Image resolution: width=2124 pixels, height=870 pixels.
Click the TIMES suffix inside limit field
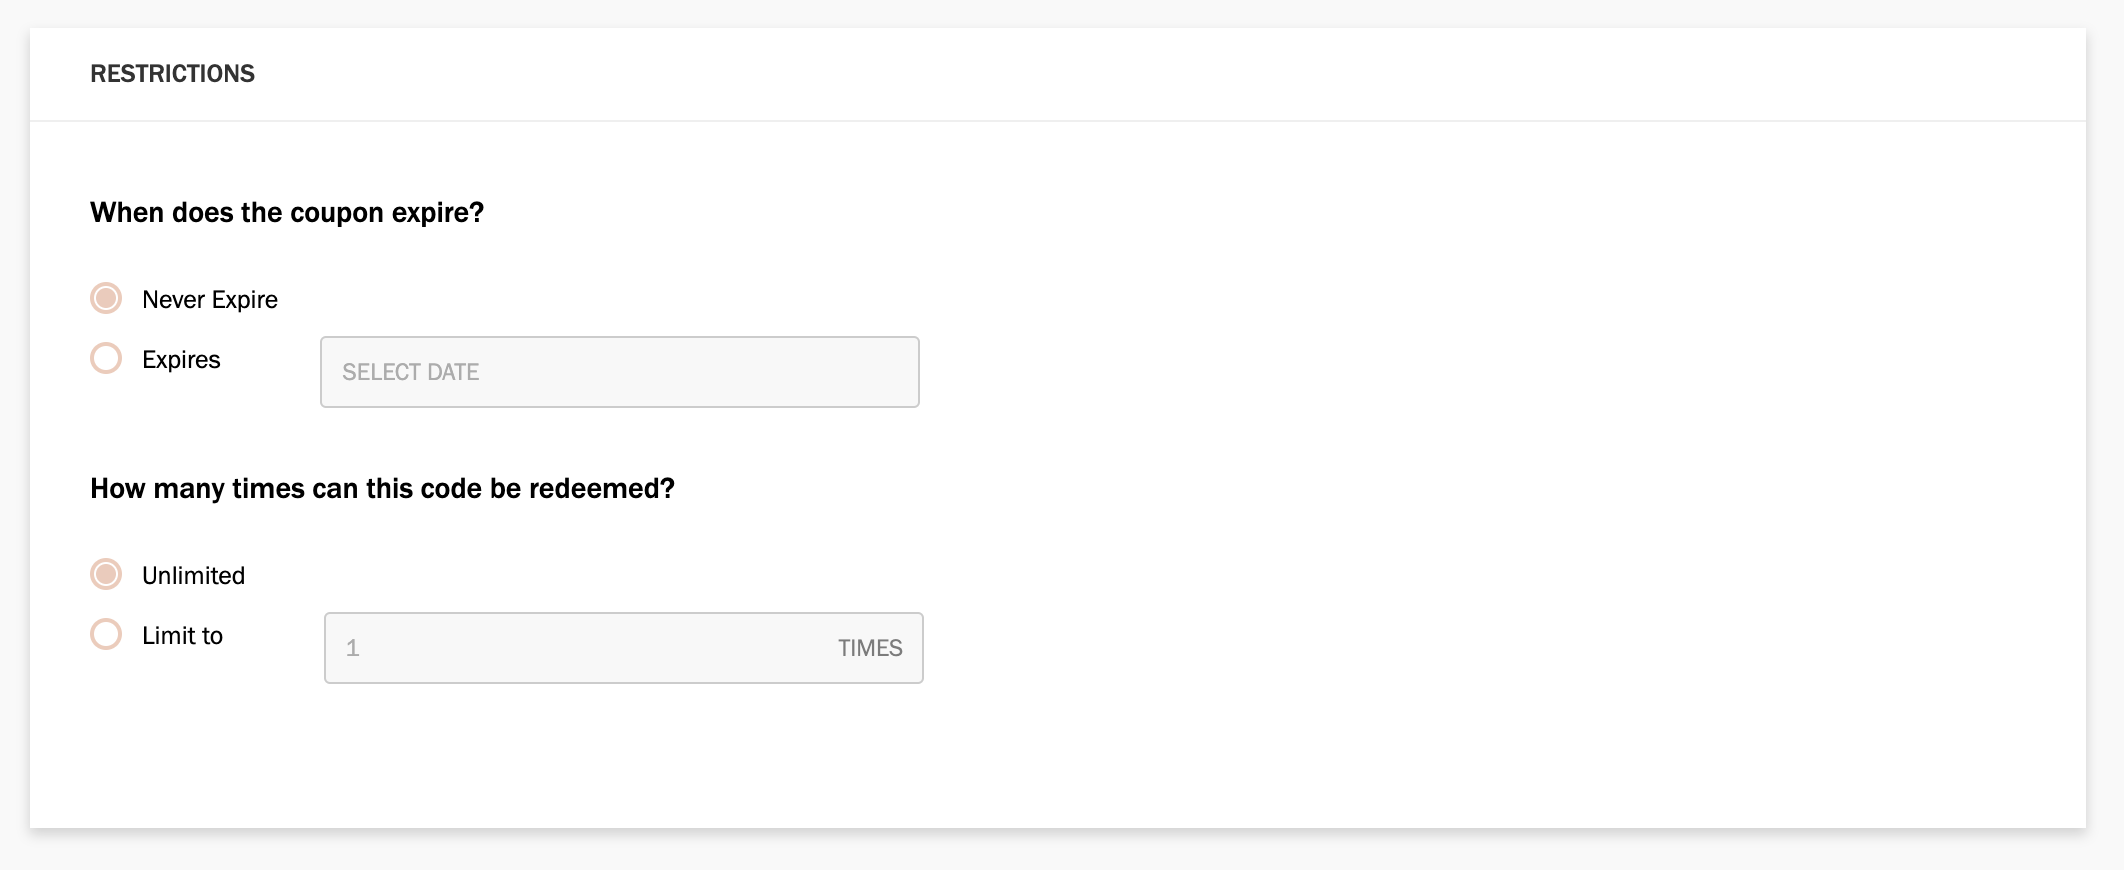point(870,648)
